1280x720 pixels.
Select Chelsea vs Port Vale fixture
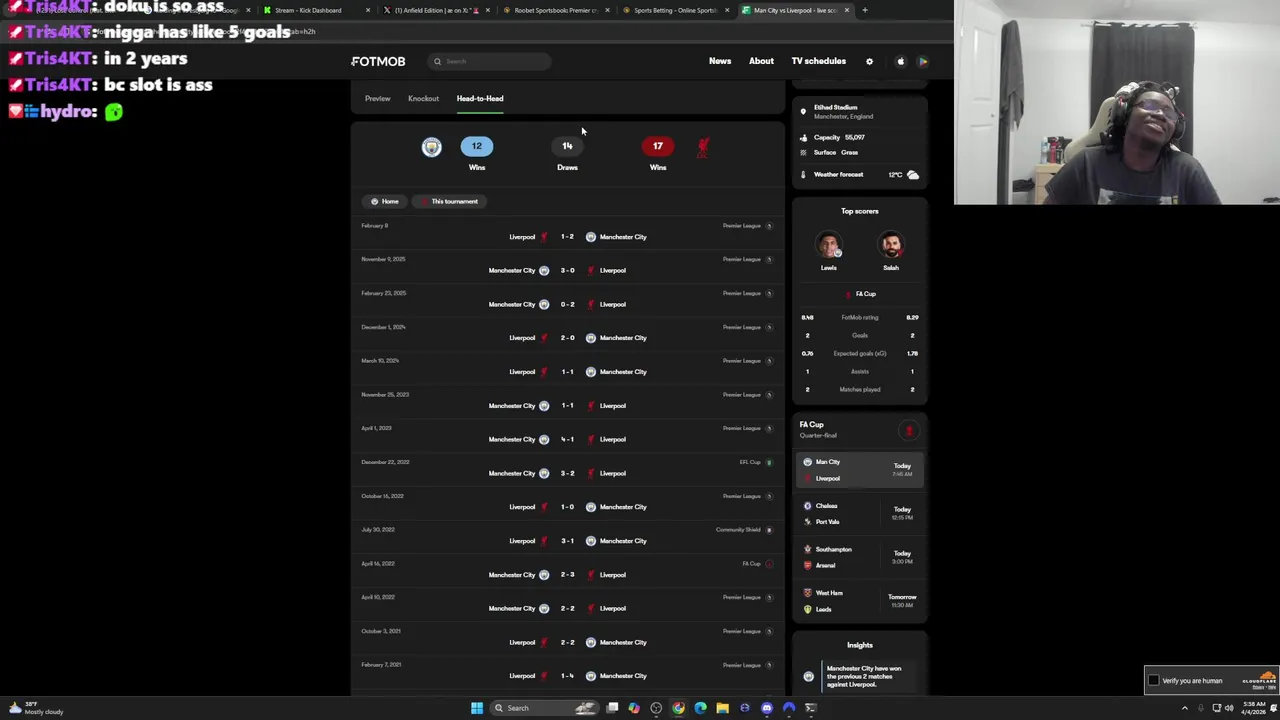[860, 514]
